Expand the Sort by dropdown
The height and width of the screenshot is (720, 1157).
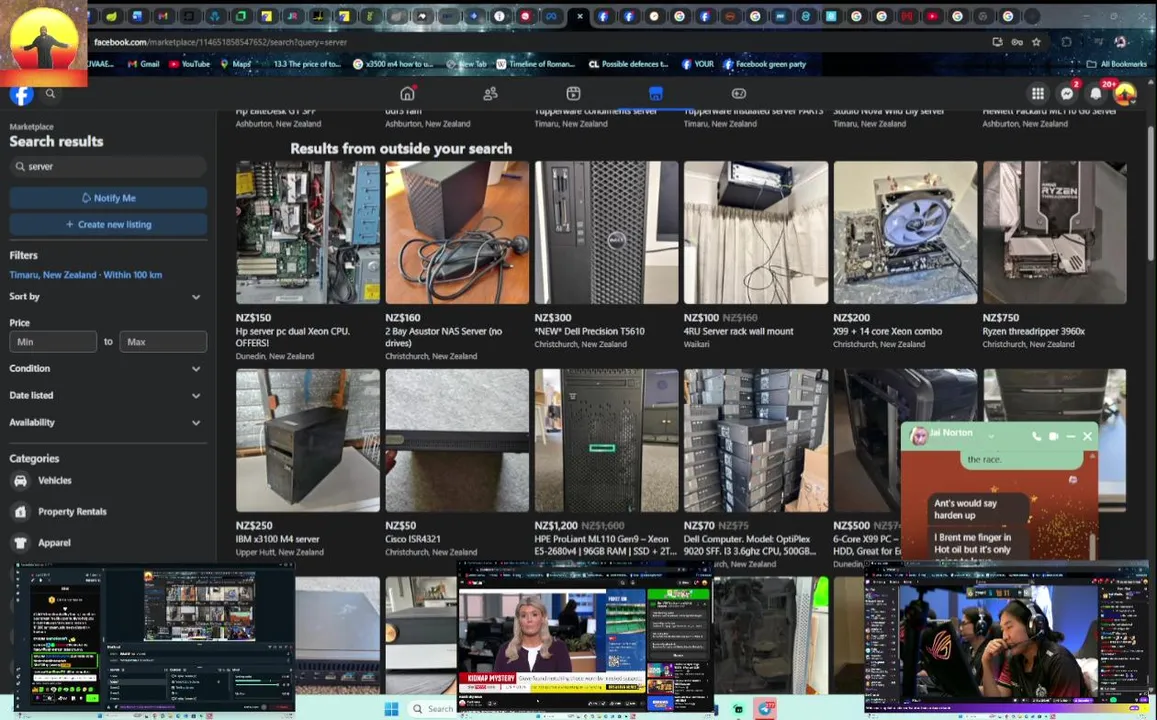pos(107,297)
